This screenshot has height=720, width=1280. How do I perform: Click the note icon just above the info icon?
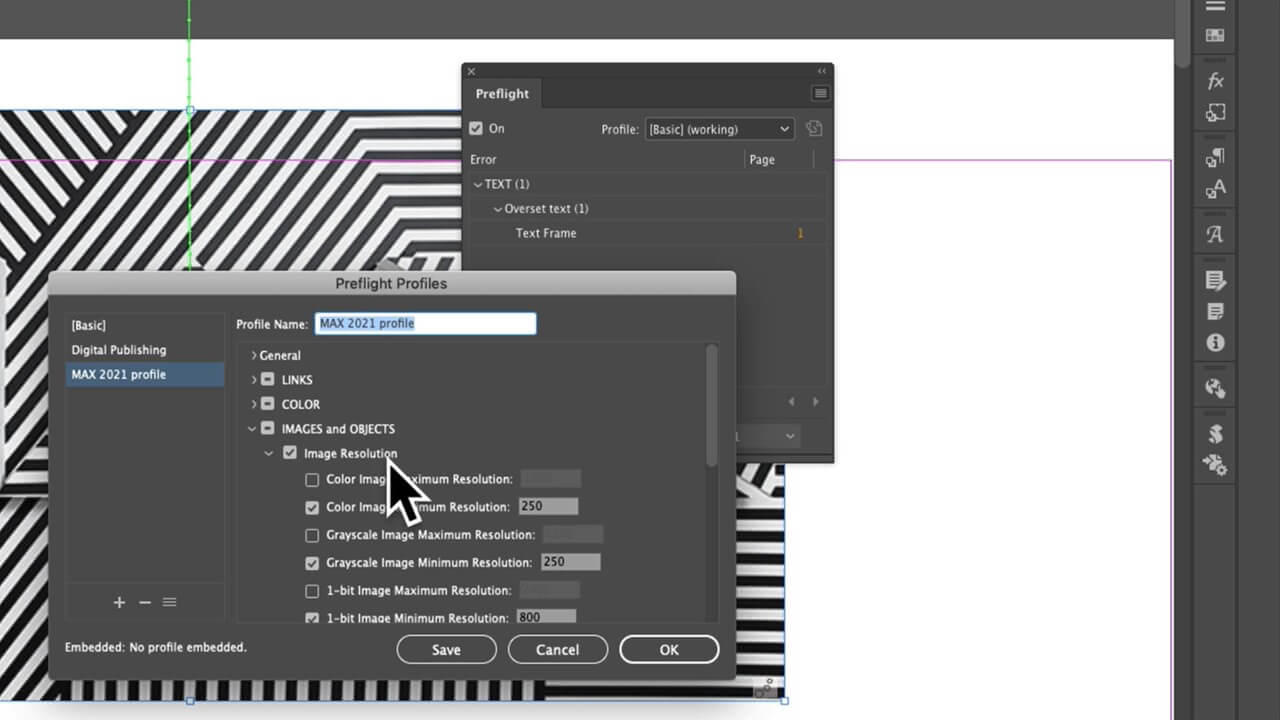click(1215, 311)
